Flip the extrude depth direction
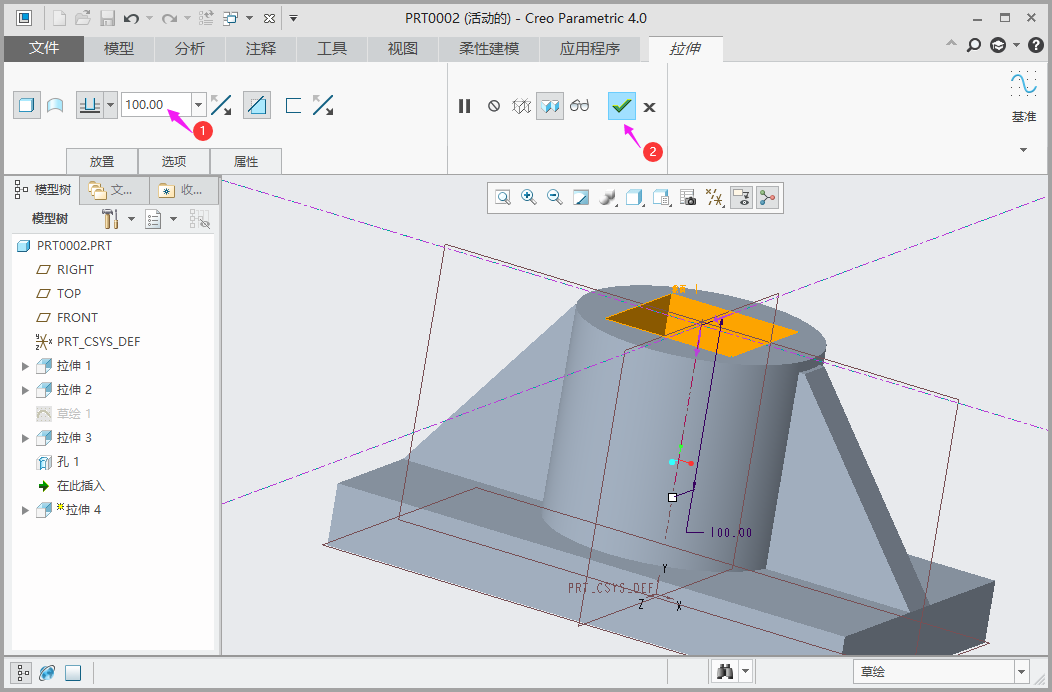The width and height of the screenshot is (1052, 692). coord(221,105)
